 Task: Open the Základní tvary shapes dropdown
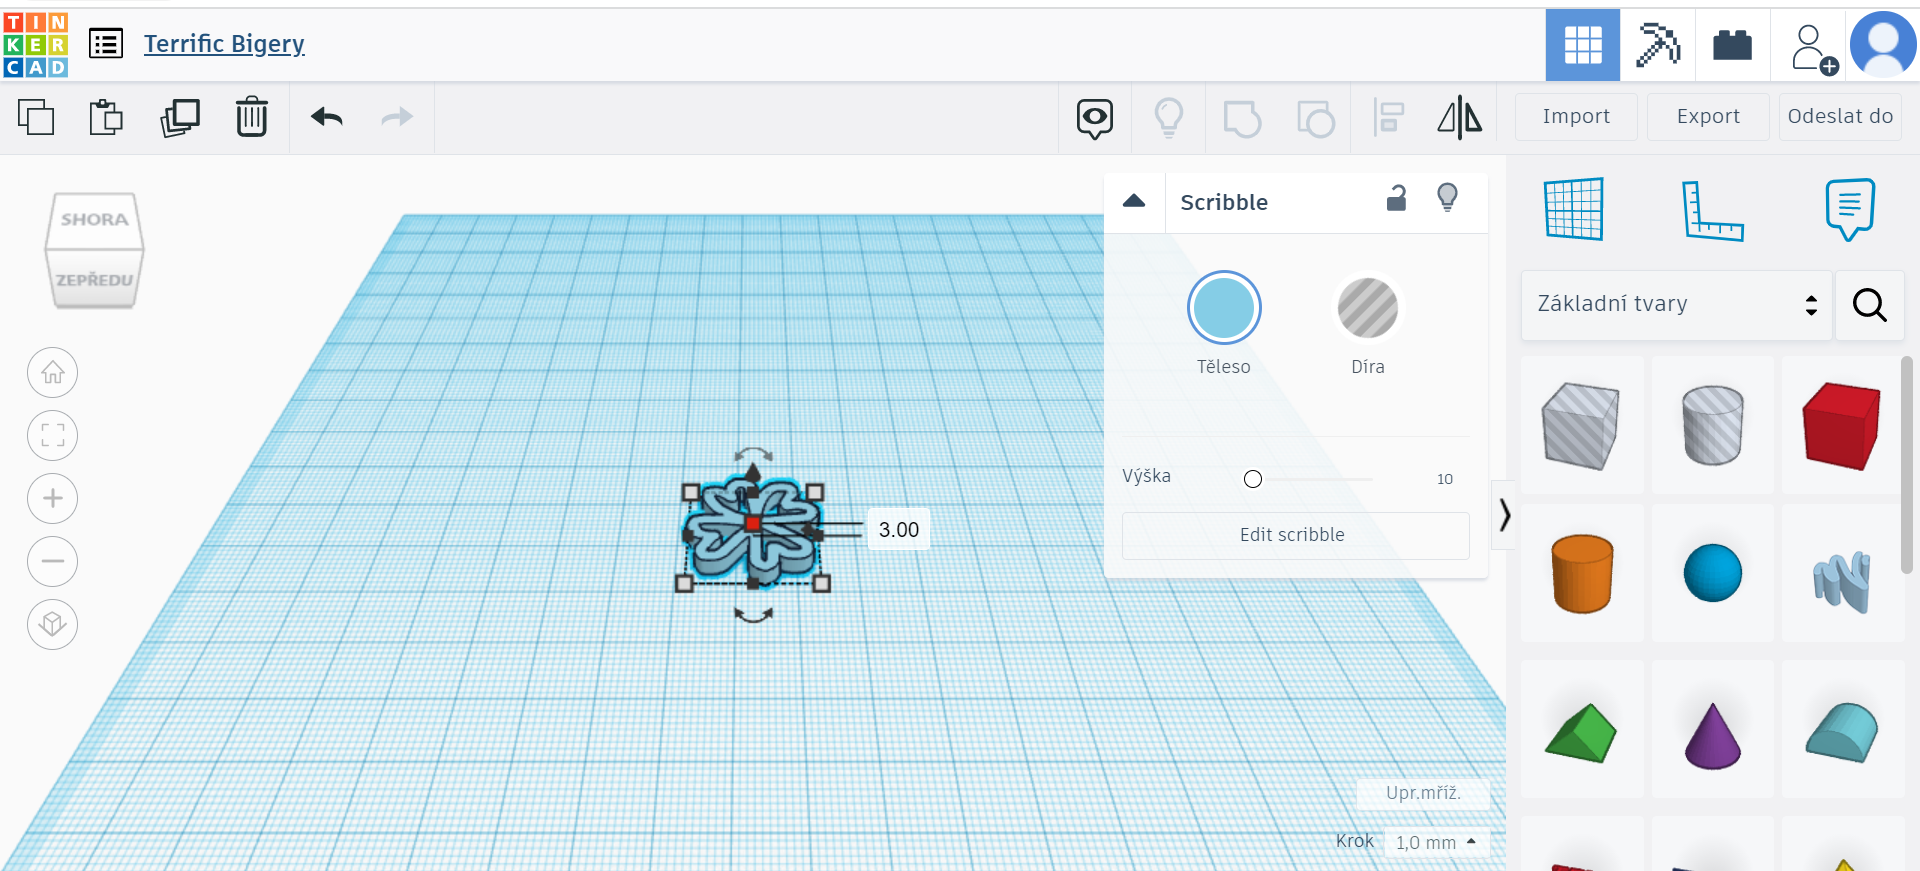tap(1677, 304)
